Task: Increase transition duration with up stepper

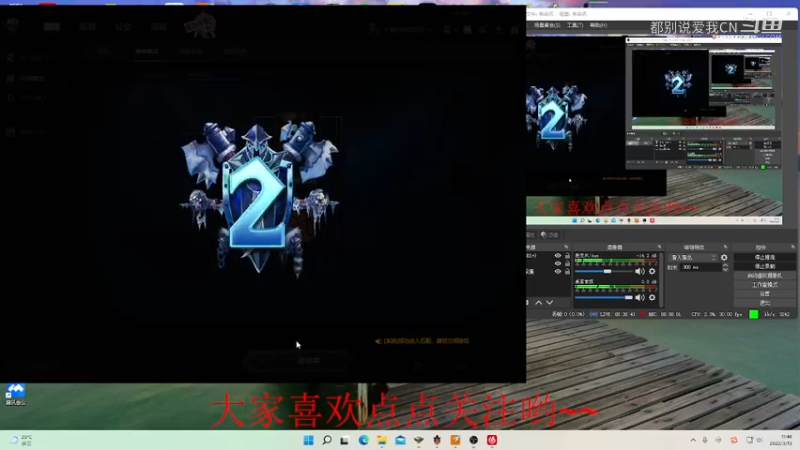Action: [x=725, y=265]
